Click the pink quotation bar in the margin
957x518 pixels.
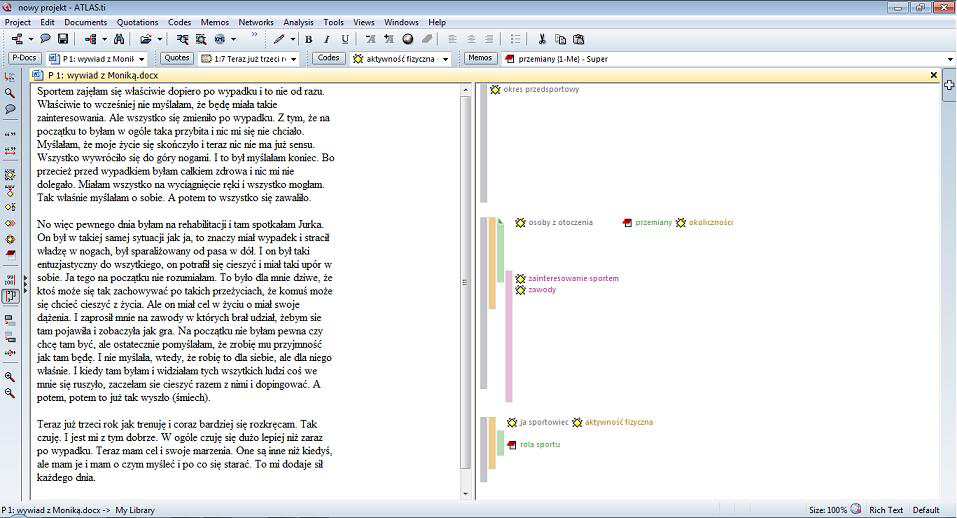508,336
